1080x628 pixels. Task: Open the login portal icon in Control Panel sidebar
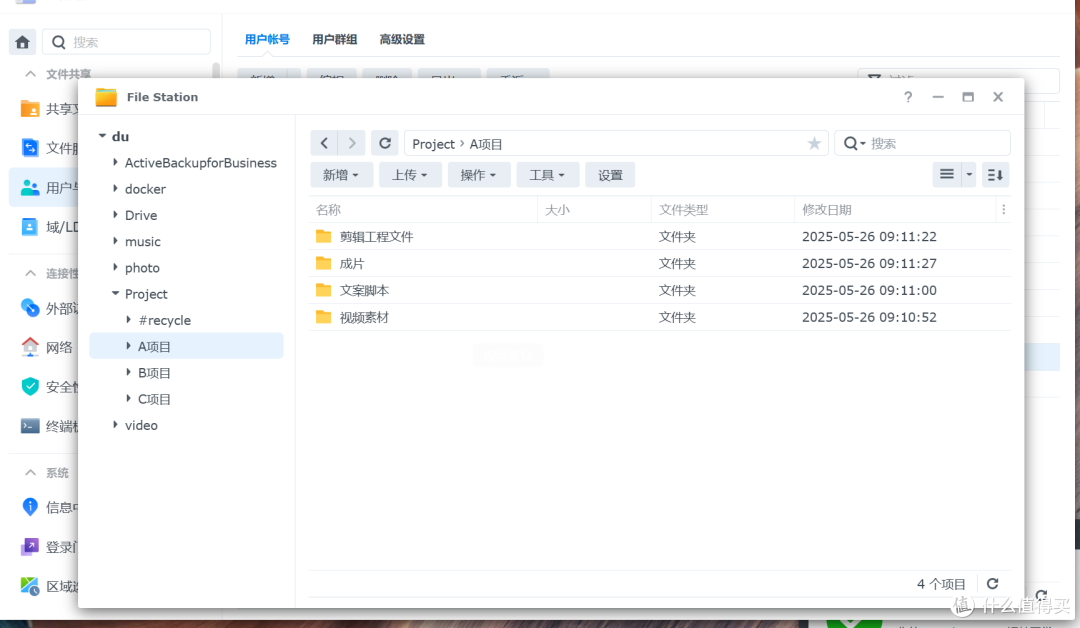click(x=30, y=547)
